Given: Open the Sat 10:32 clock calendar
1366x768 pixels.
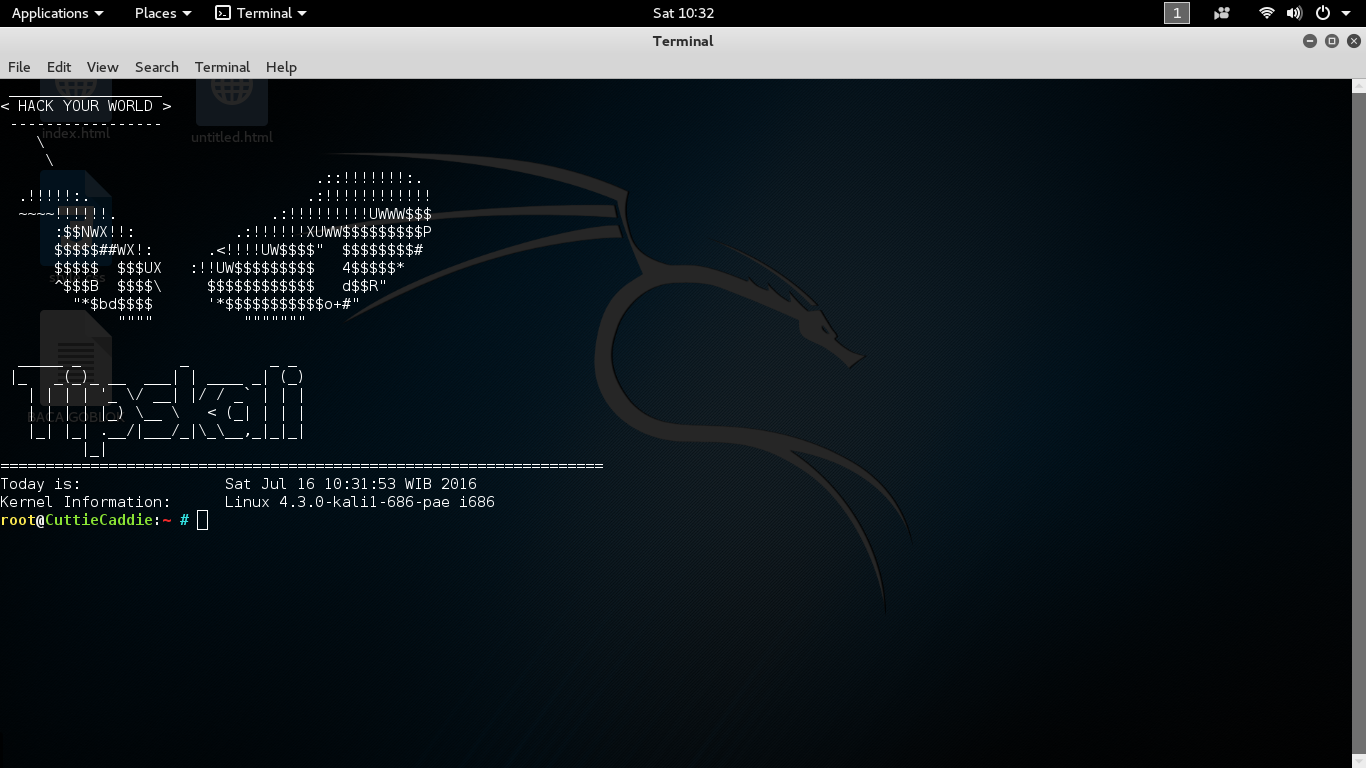Looking at the screenshot, I should click(683, 13).
